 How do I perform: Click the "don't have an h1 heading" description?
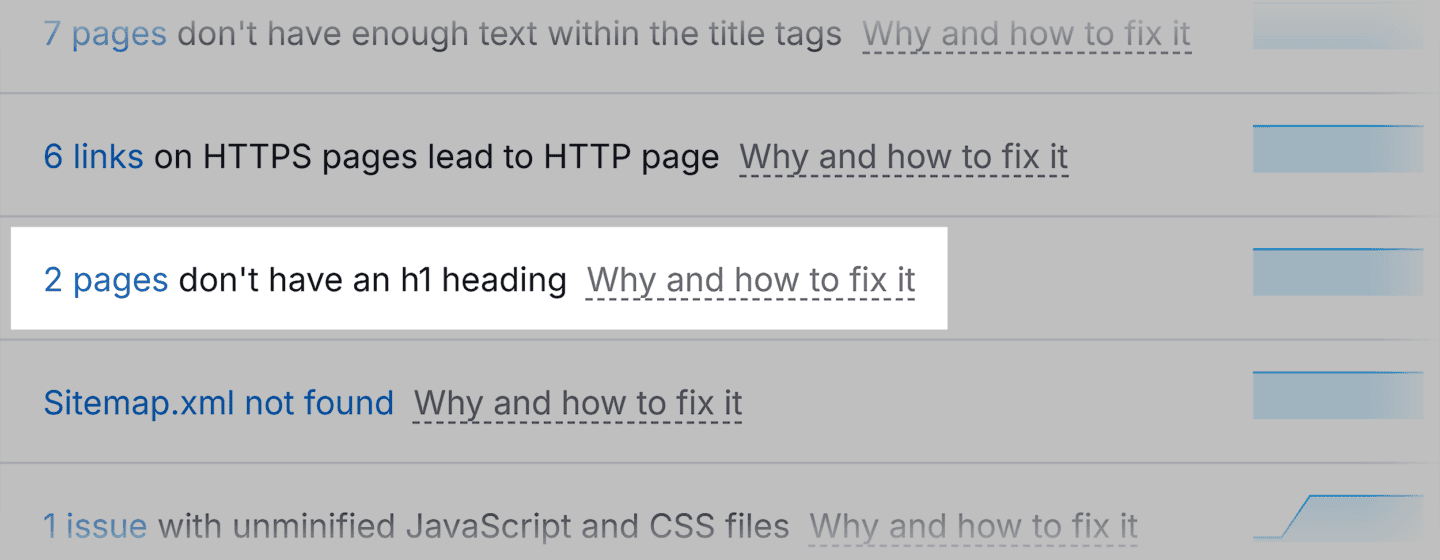372,280
